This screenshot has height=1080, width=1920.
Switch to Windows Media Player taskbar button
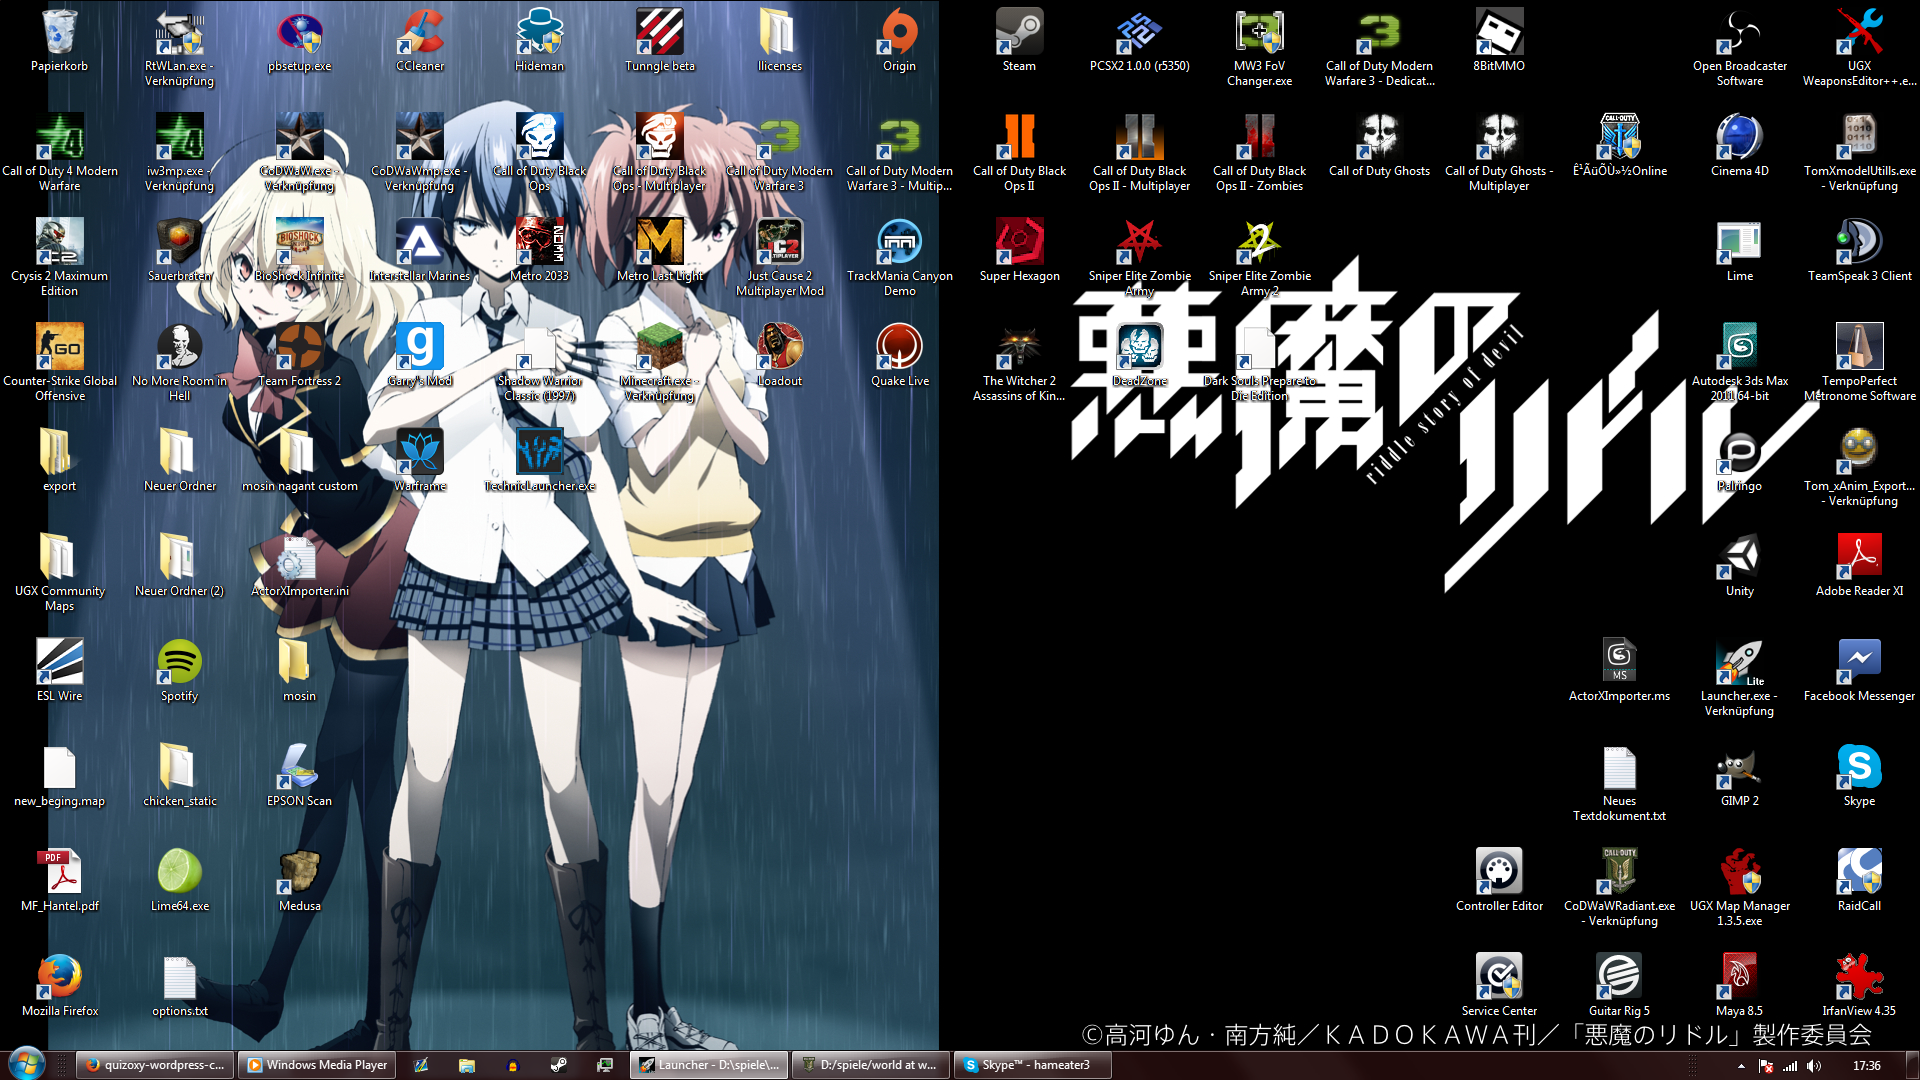point(316,1065)
